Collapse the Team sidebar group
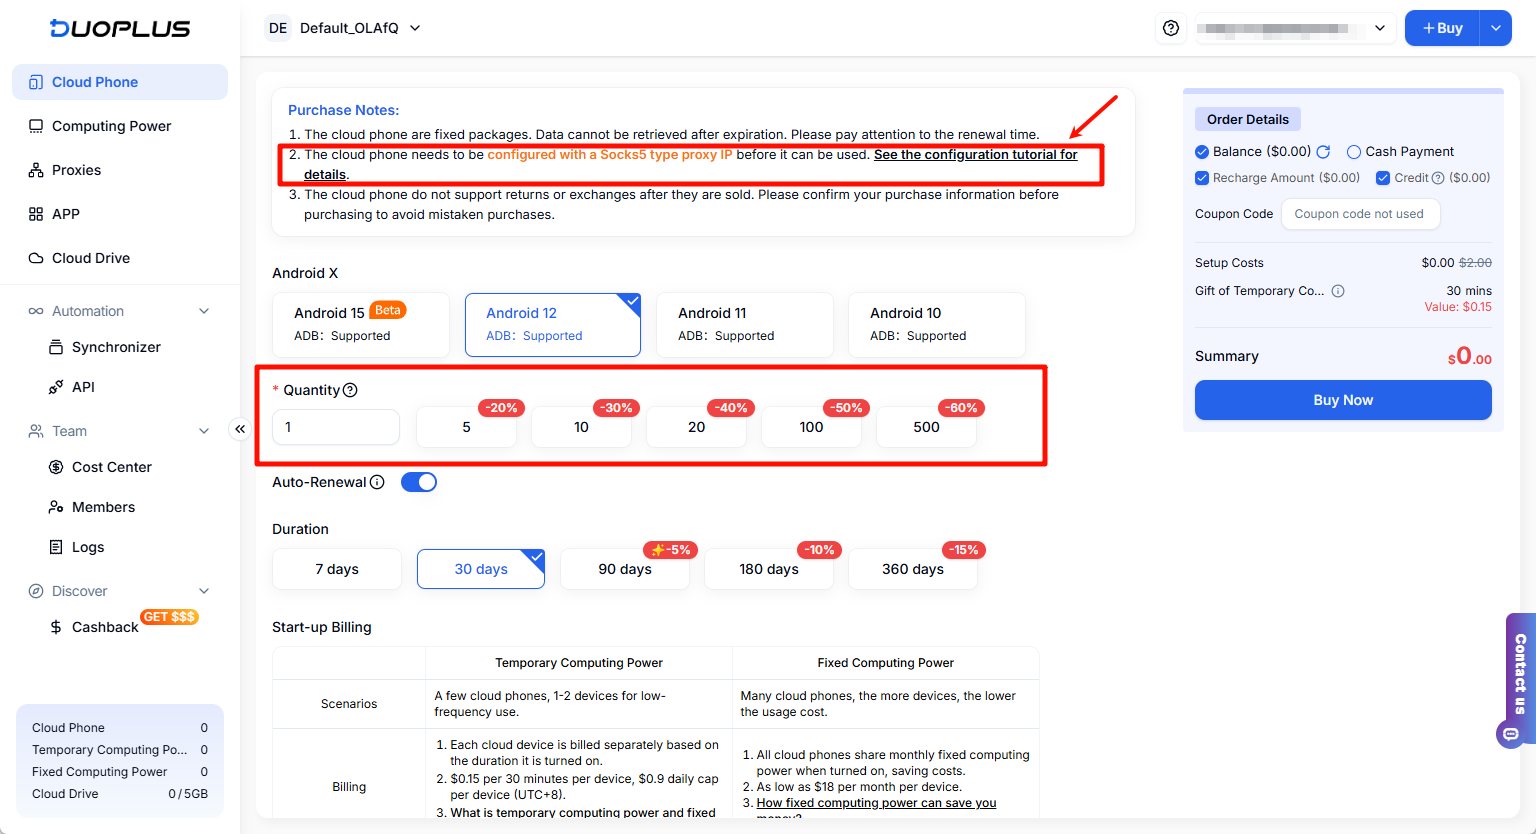The image size is (1536, 834). coord(204,430)
